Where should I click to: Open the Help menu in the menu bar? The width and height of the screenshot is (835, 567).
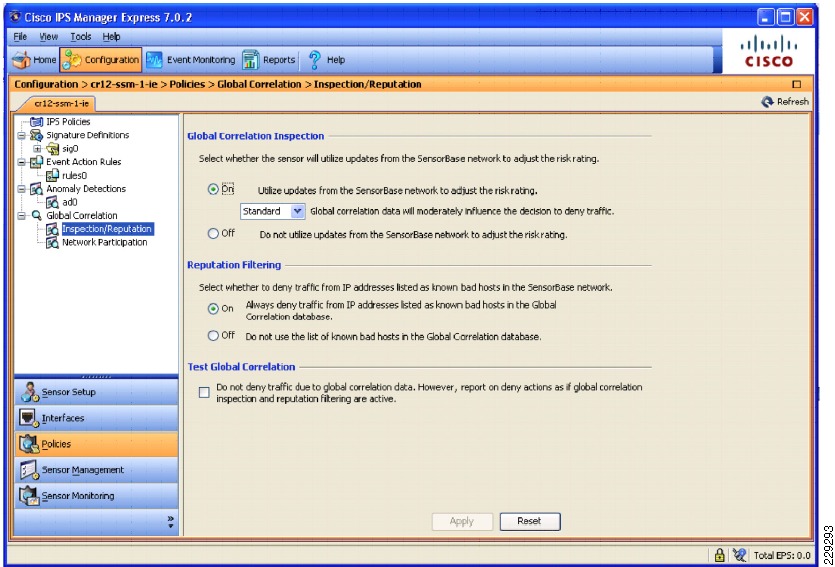(111, 37)
